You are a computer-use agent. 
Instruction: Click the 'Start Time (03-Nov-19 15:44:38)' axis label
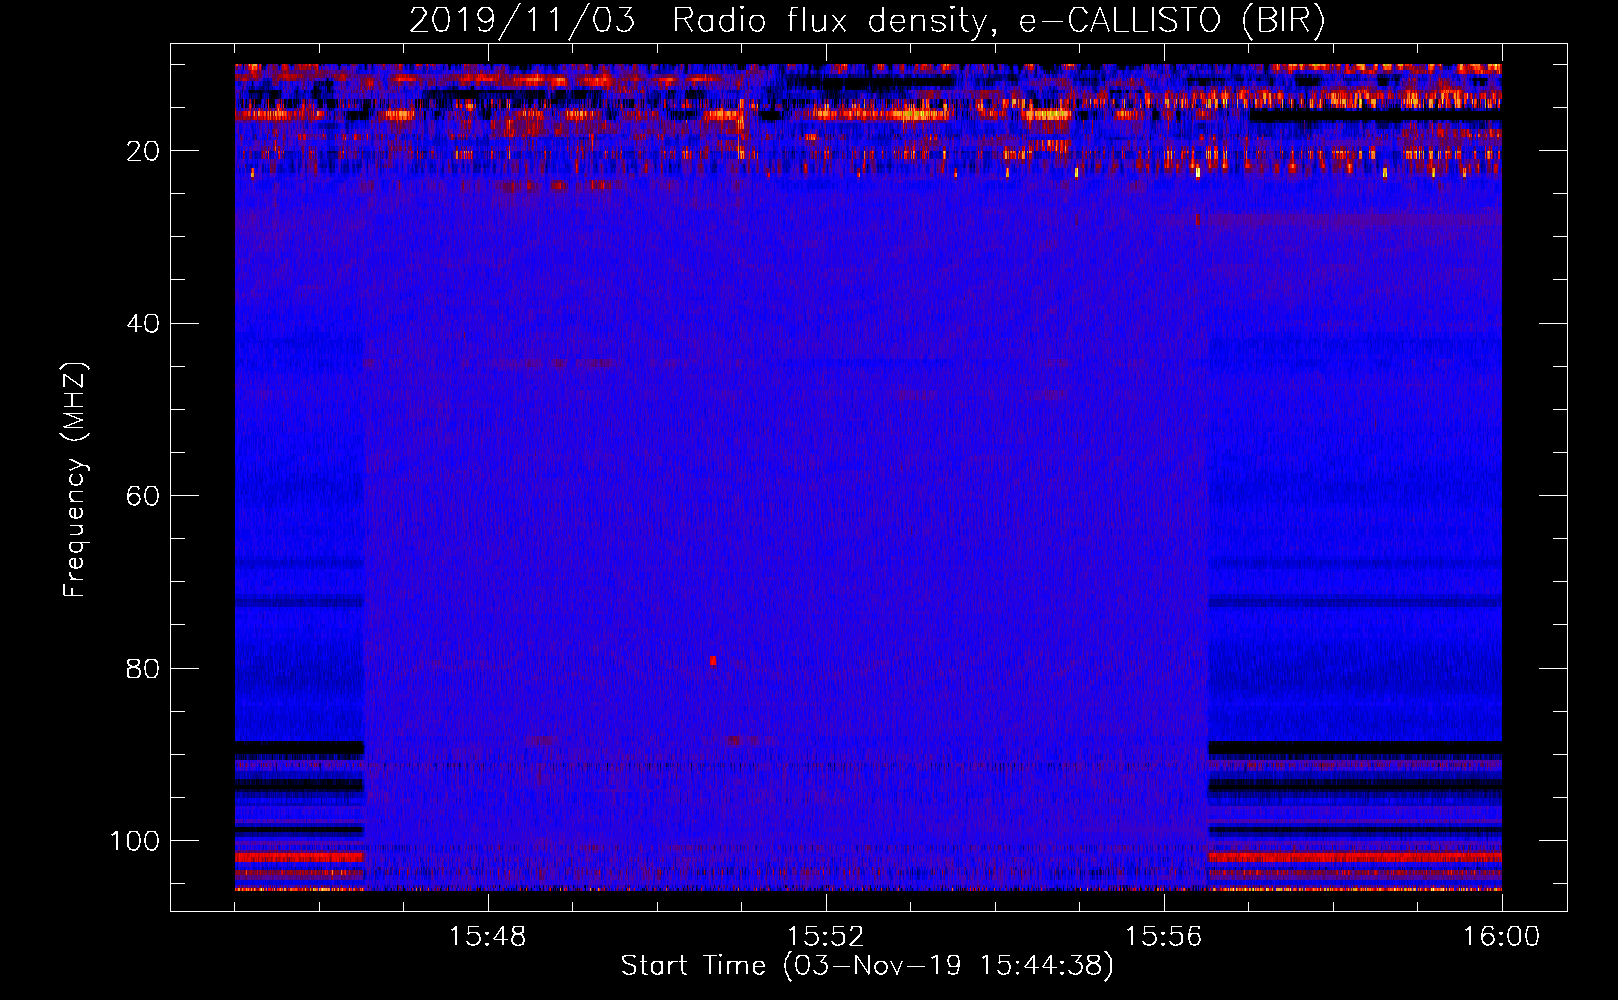867,966
